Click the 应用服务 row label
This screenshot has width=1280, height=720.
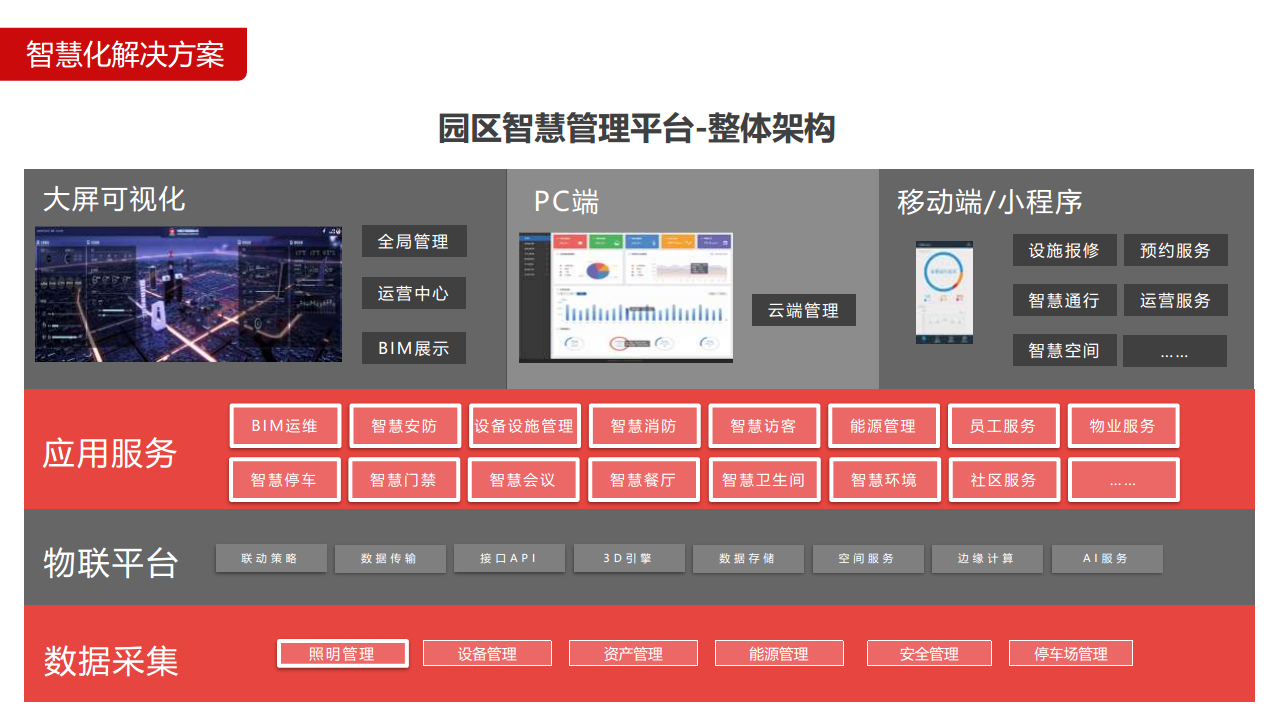click(109, 453)
